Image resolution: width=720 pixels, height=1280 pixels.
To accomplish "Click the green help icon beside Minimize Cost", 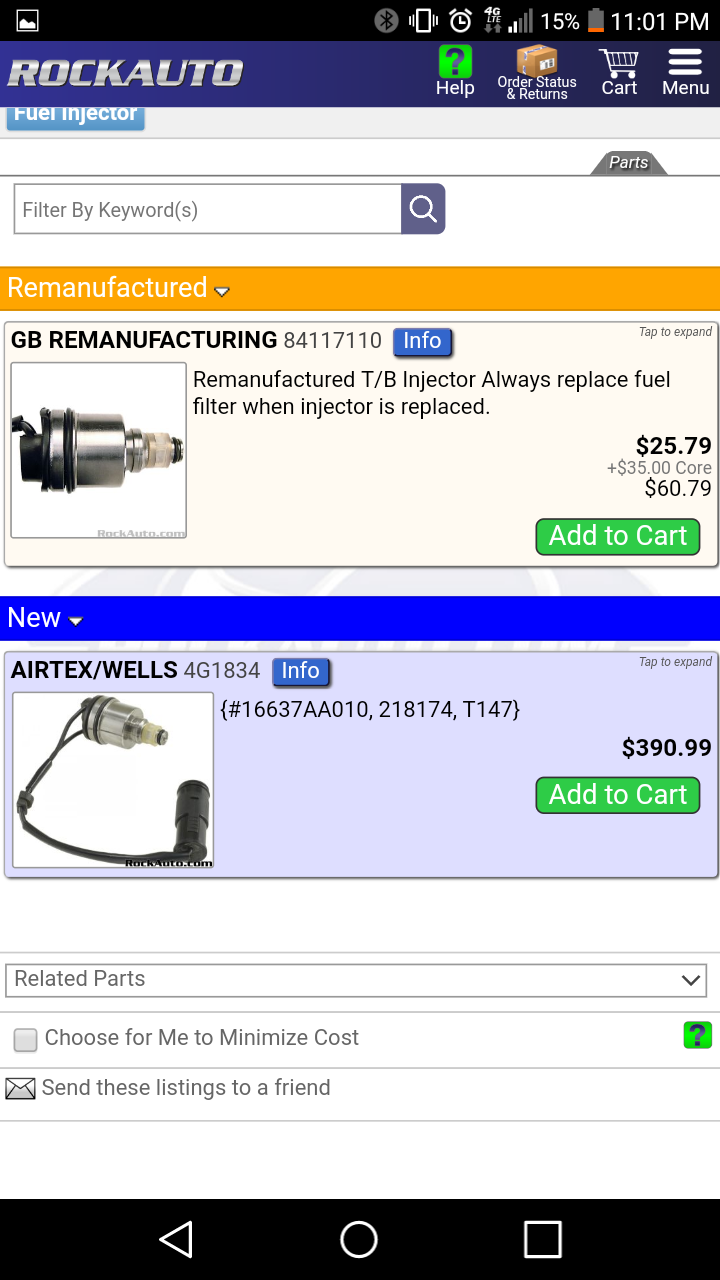I will click(x=697, y=1035).
